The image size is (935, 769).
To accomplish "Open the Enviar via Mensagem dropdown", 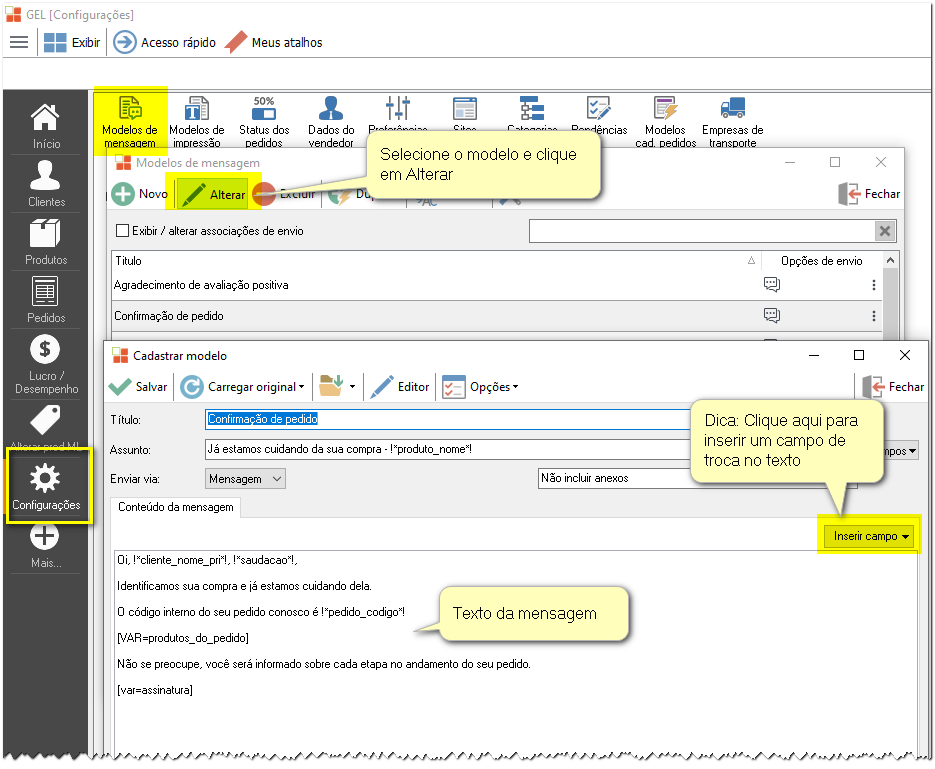I will click(x=245, y=479).
